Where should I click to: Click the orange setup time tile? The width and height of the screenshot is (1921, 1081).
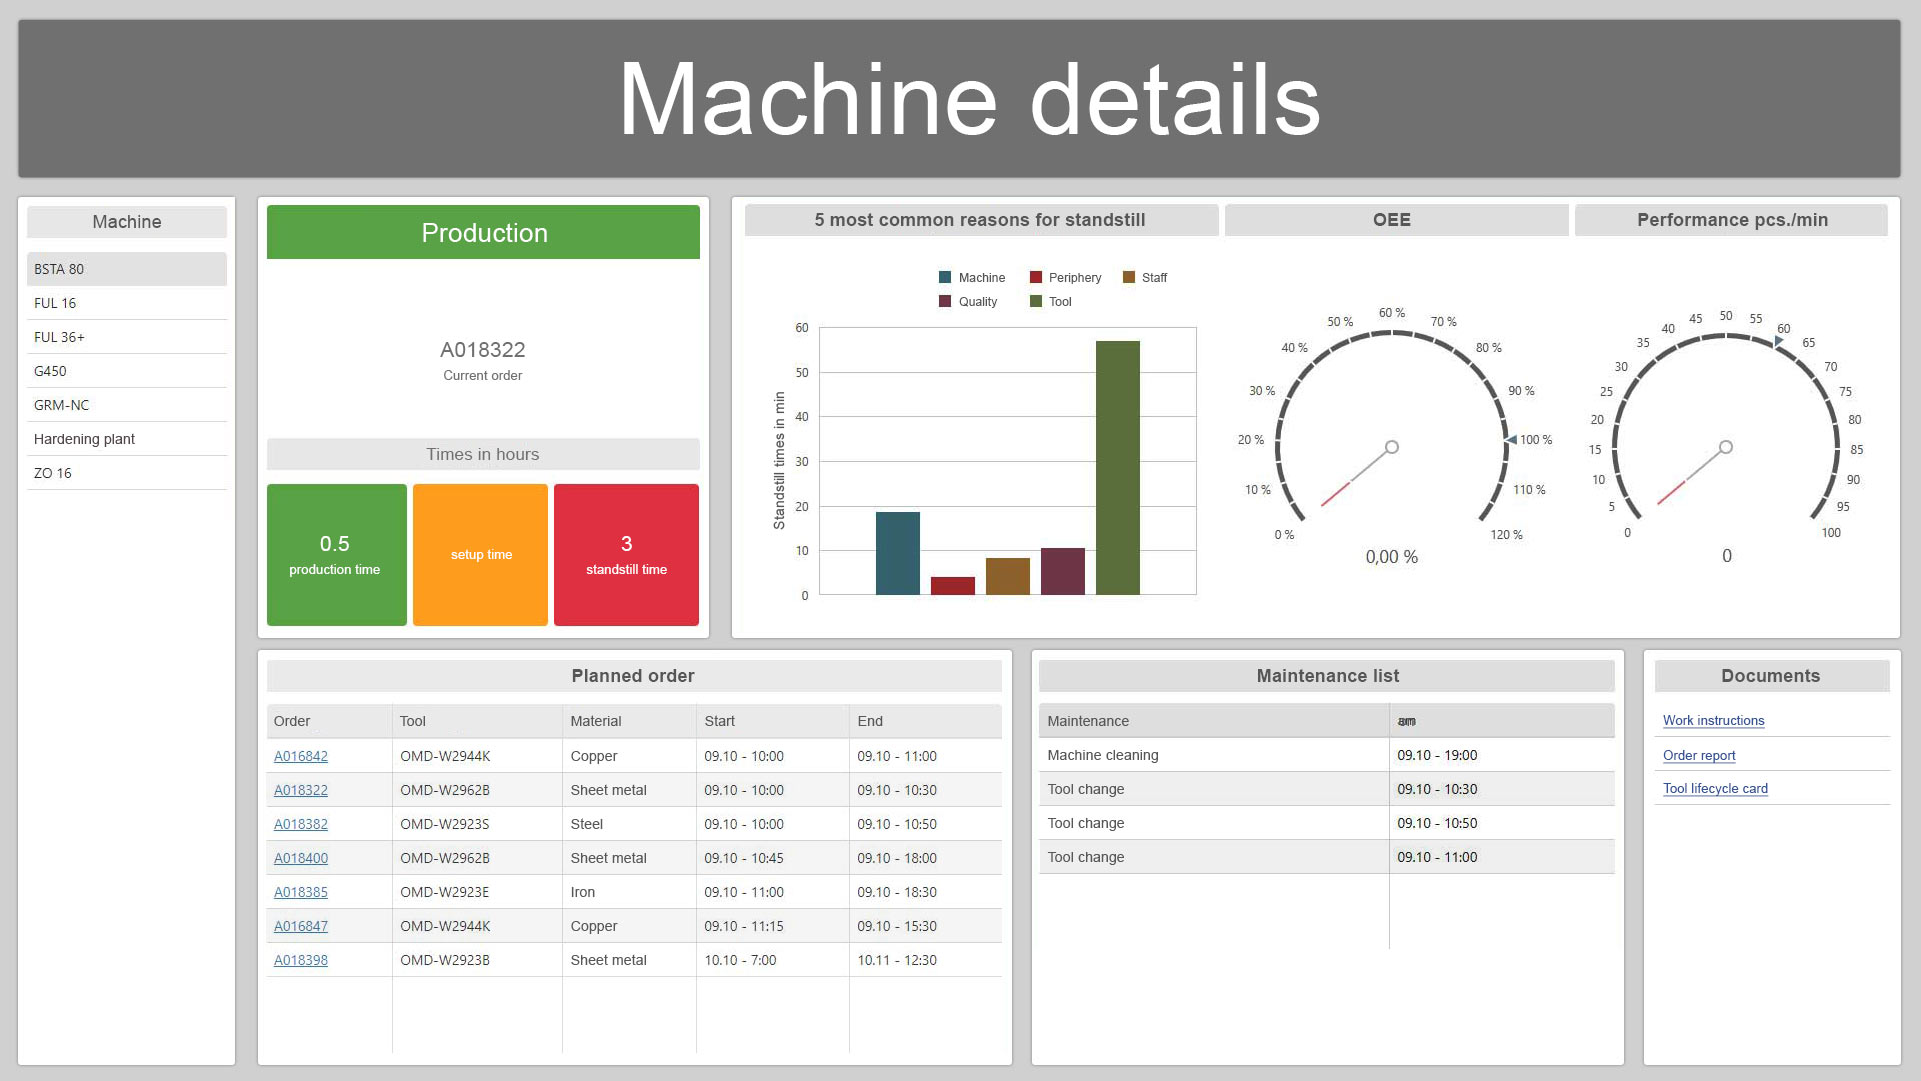point(481,555)
